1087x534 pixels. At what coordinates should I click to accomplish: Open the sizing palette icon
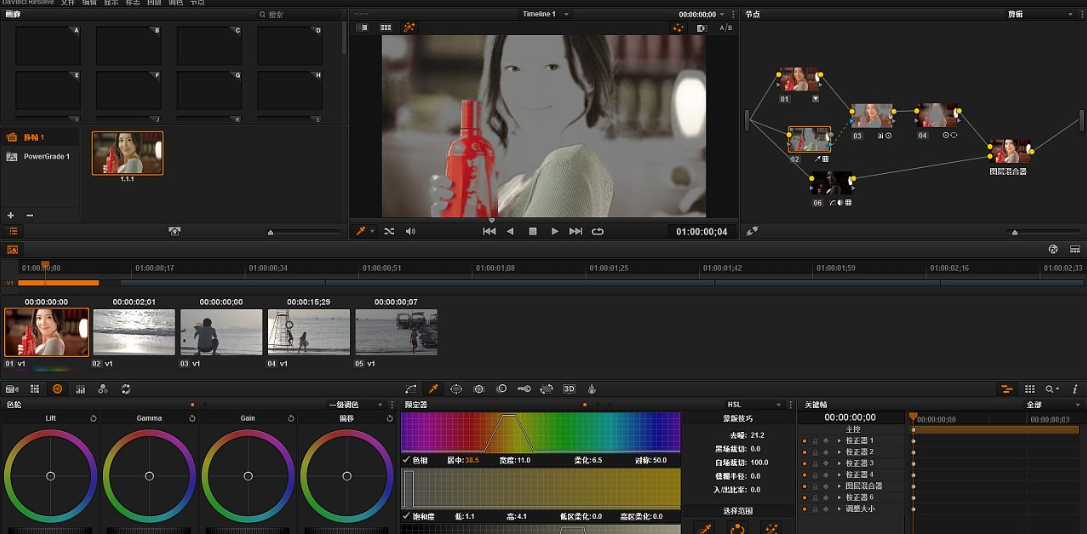[x=546, y=389]
